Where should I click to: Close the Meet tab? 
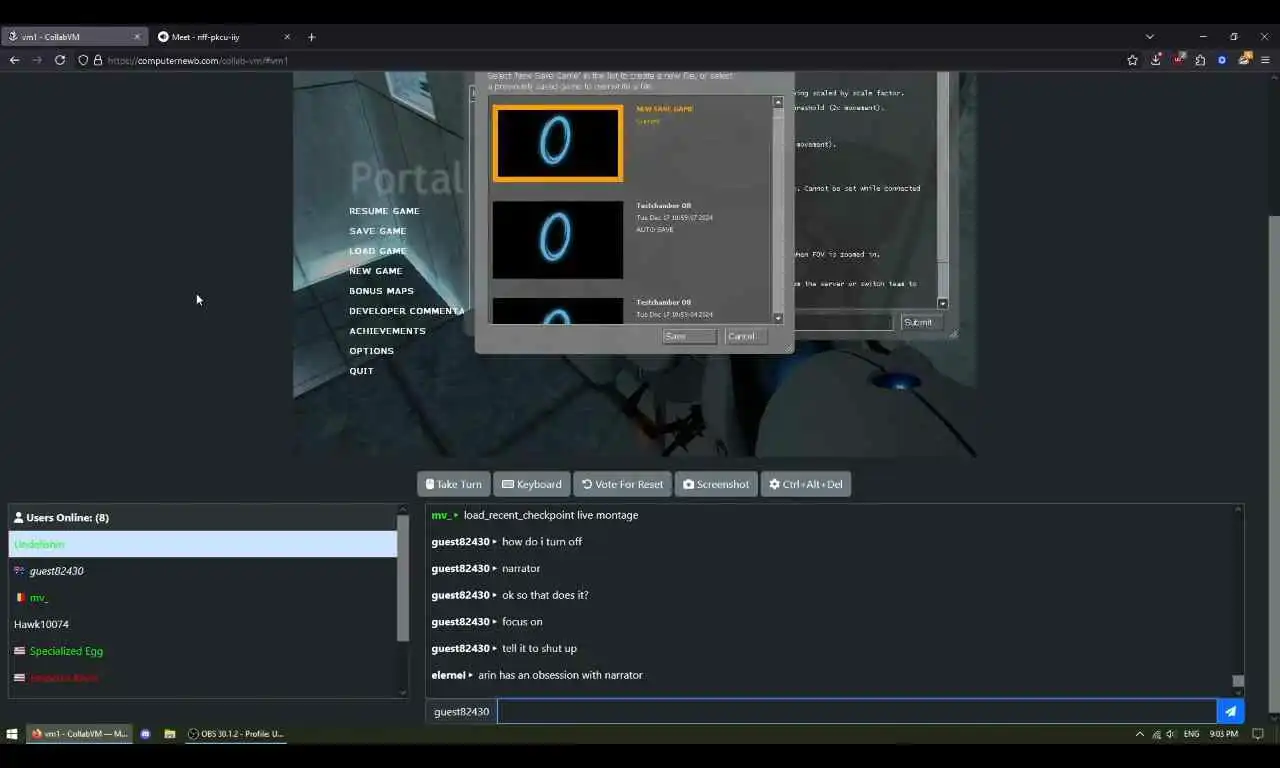pyautogui.click(x=287, y=37)
